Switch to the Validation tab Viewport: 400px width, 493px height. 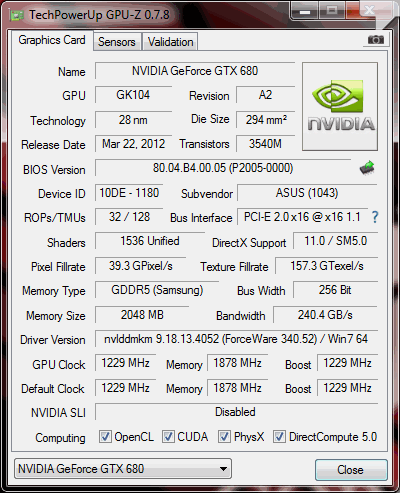[170, 42]
